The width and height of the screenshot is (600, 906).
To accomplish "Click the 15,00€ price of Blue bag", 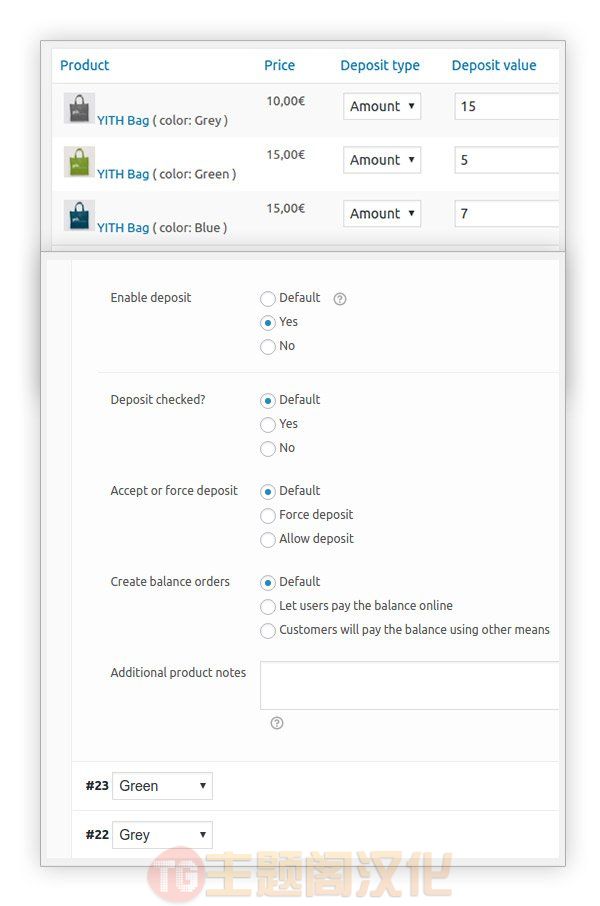I will point(286,209).
